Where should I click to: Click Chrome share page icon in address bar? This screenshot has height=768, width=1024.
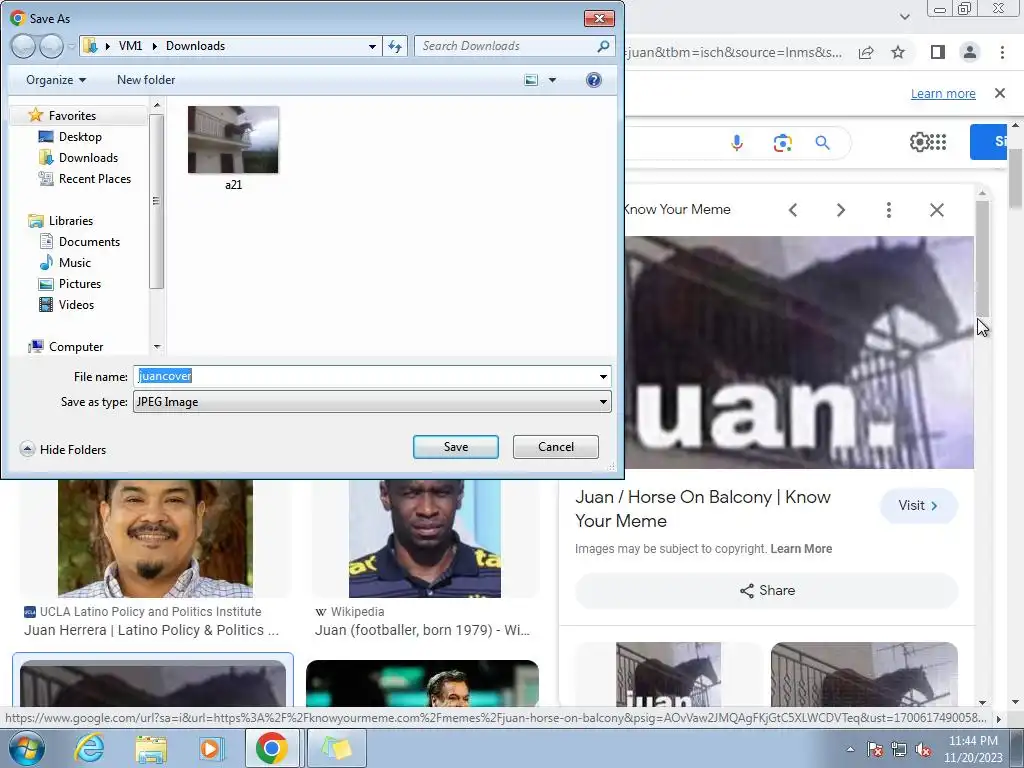pyautogui.click(x=866, y=53)
